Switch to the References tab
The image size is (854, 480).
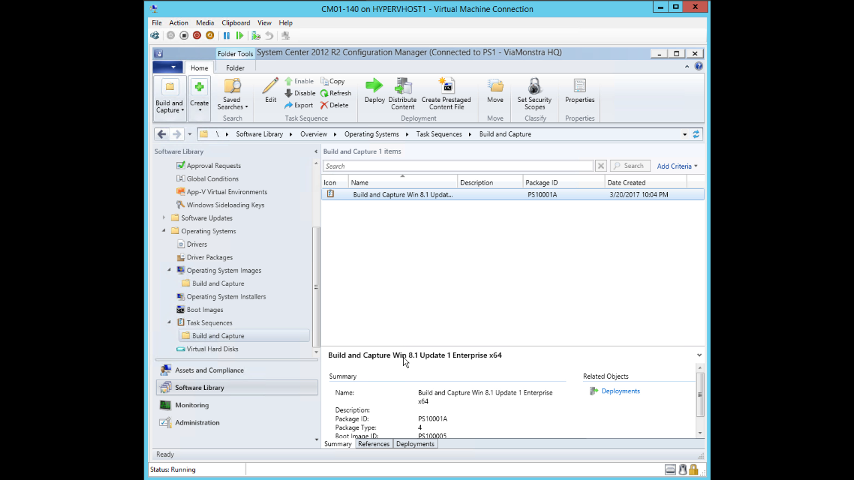point(373,444)
